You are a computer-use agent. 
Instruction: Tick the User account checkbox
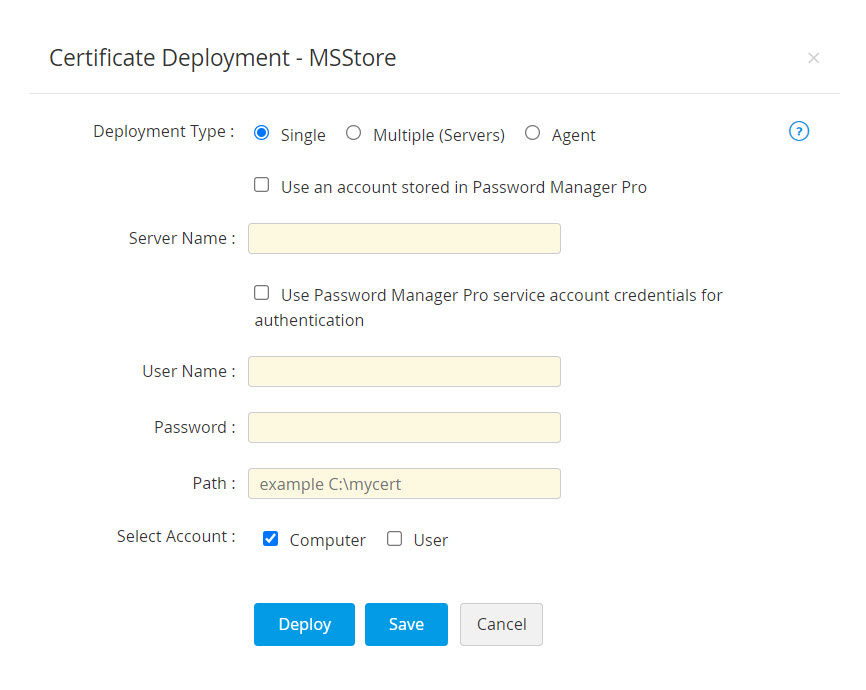point(394,539)
